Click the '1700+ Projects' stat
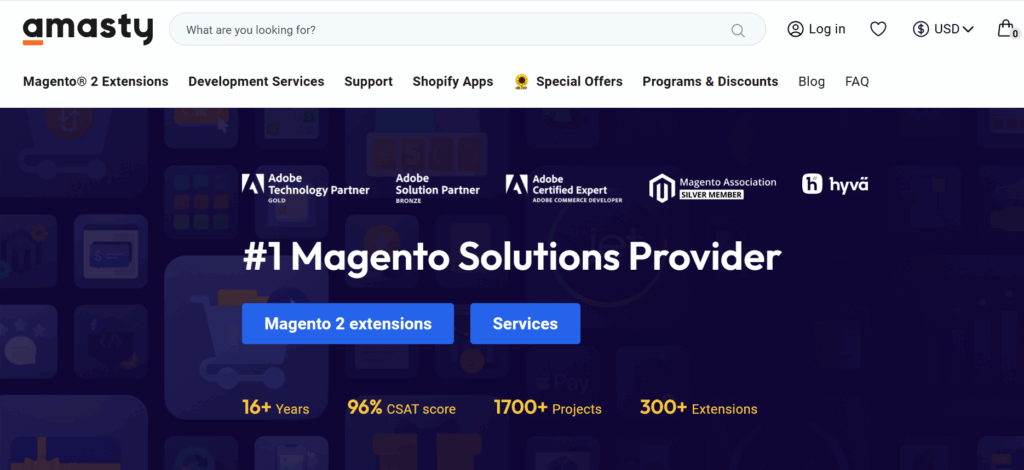The width and height of the screenshot is (1024, 470). (x=548, y=408)
